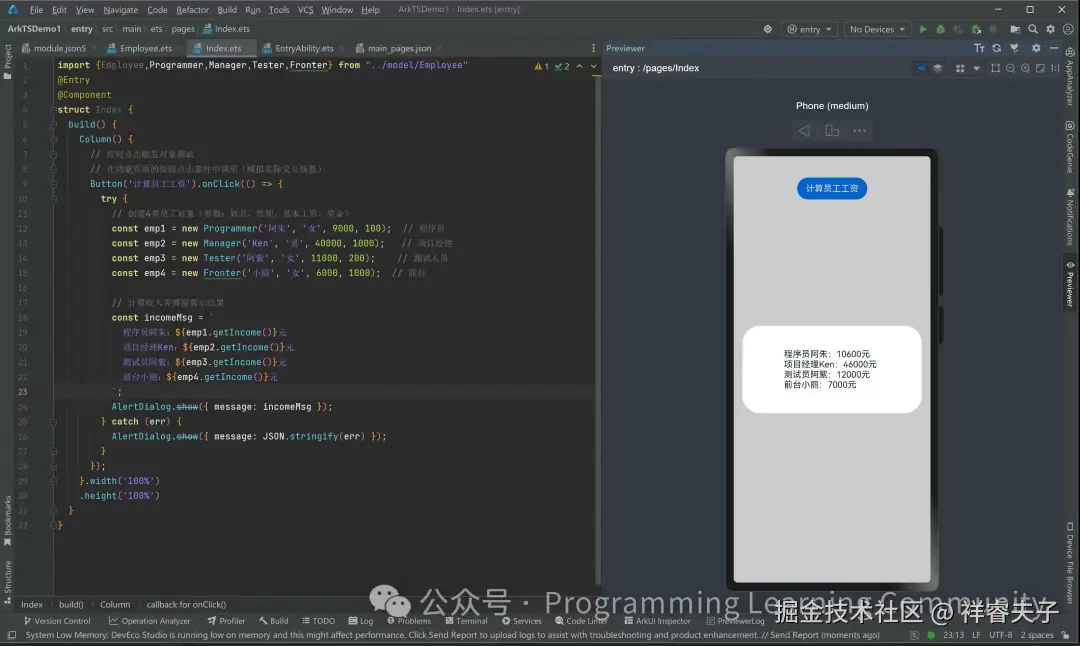The height and width of the screenshot is (646, 1080).
Task: Open the user account avatar icon
Action: coord(1068,29)
